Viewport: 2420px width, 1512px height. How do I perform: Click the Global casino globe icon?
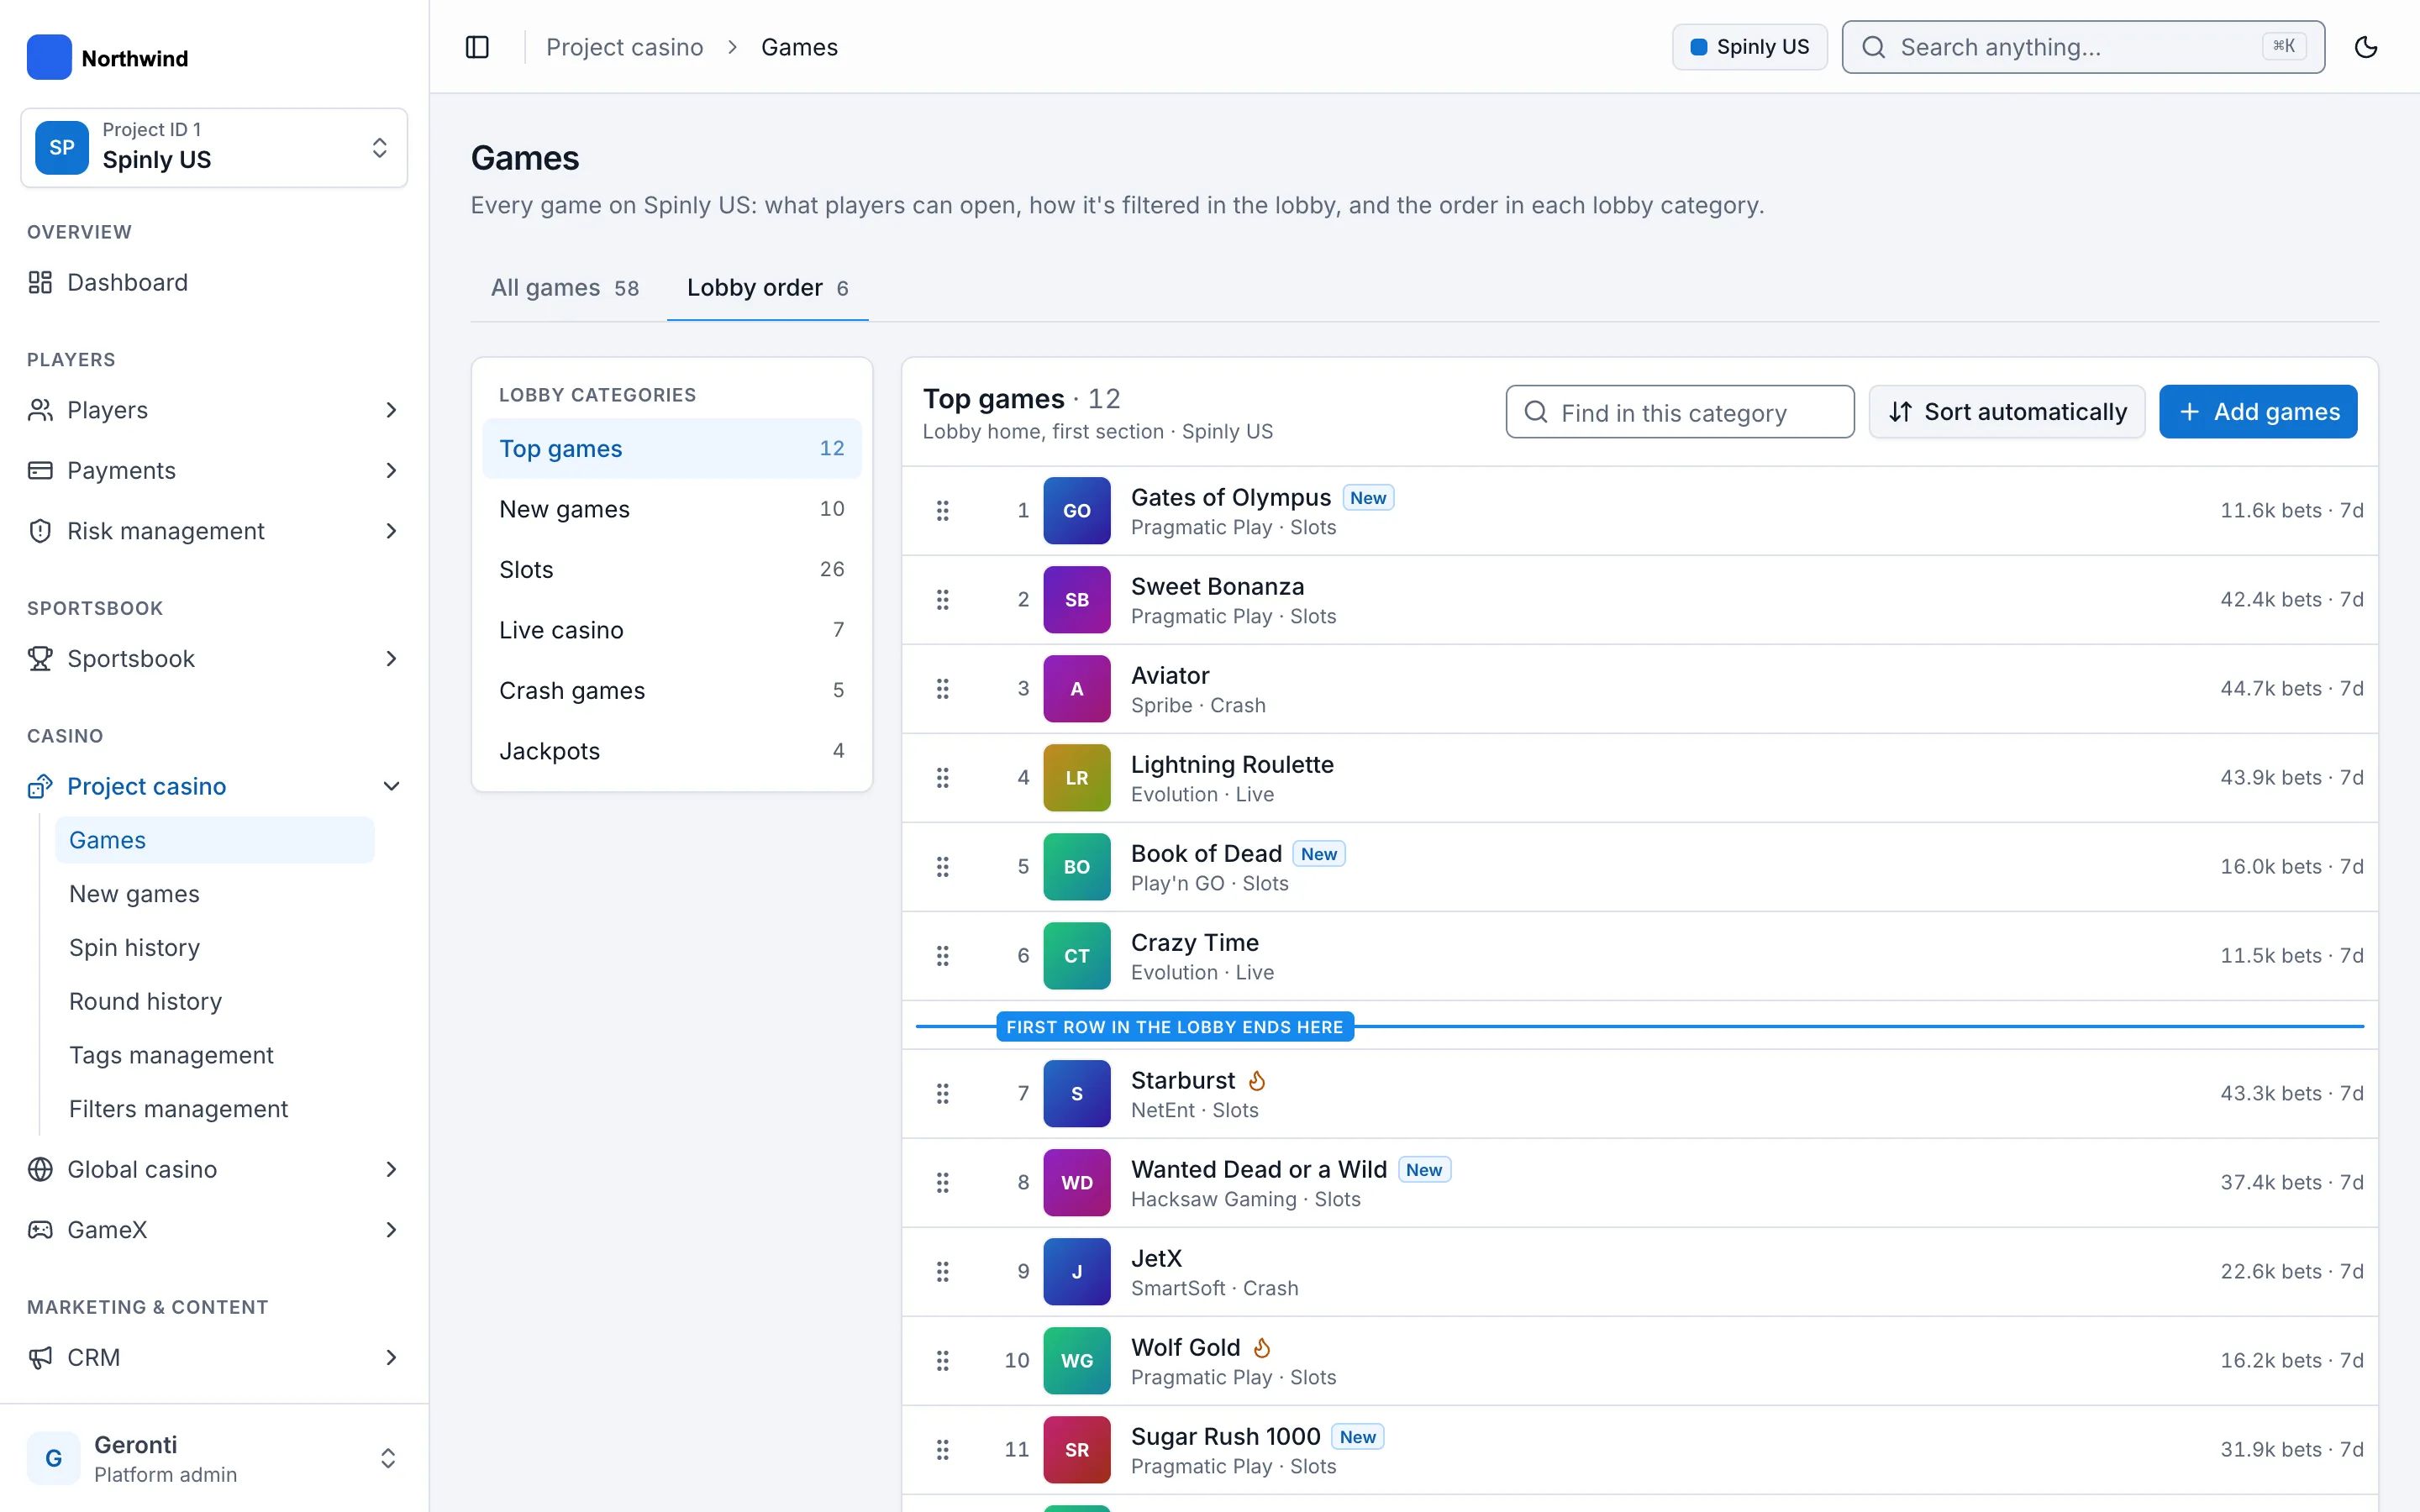tap(40, 1169)
